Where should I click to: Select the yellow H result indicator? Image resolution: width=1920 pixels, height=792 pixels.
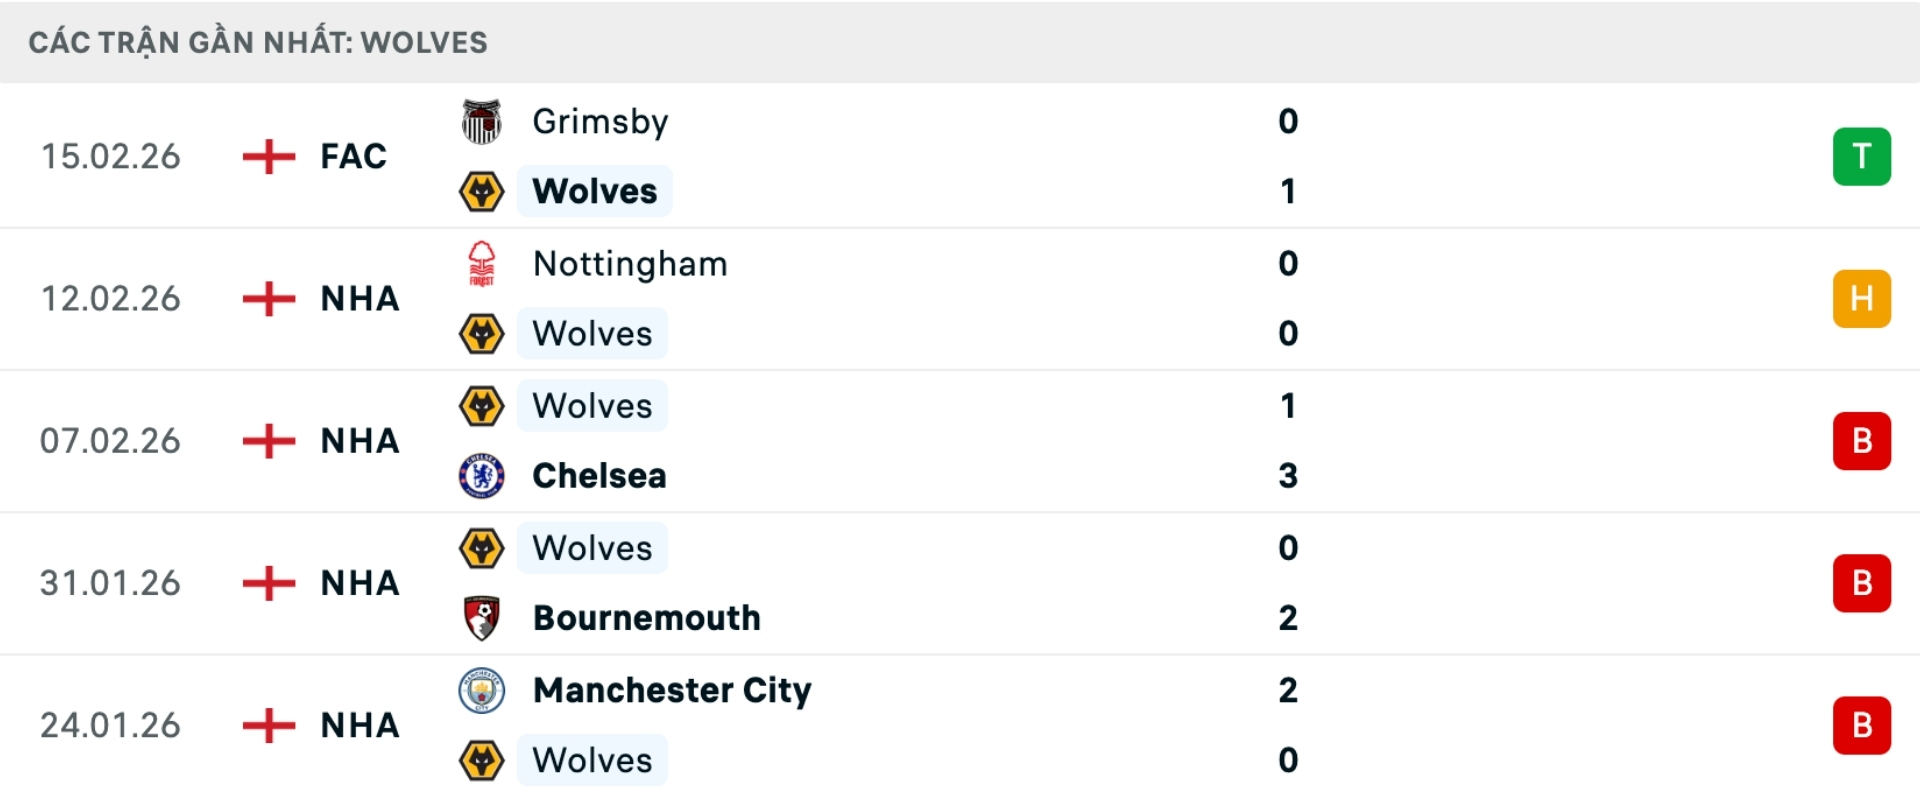point(1862,298)
